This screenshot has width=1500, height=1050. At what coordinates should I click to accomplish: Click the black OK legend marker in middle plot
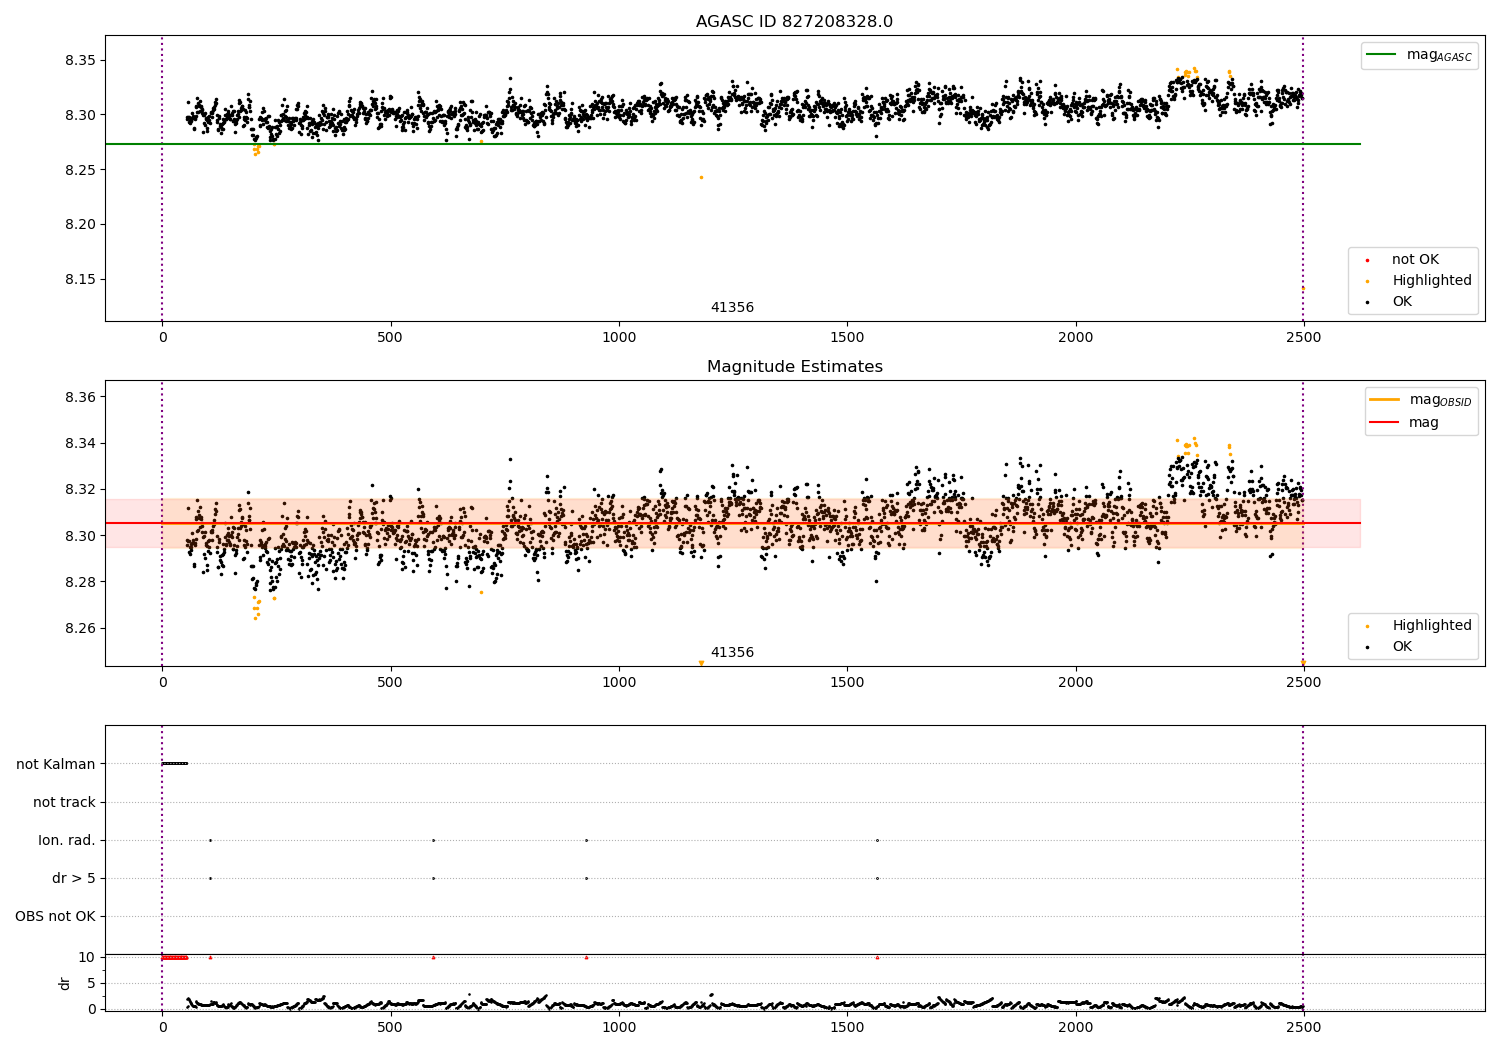(1367, 647)
